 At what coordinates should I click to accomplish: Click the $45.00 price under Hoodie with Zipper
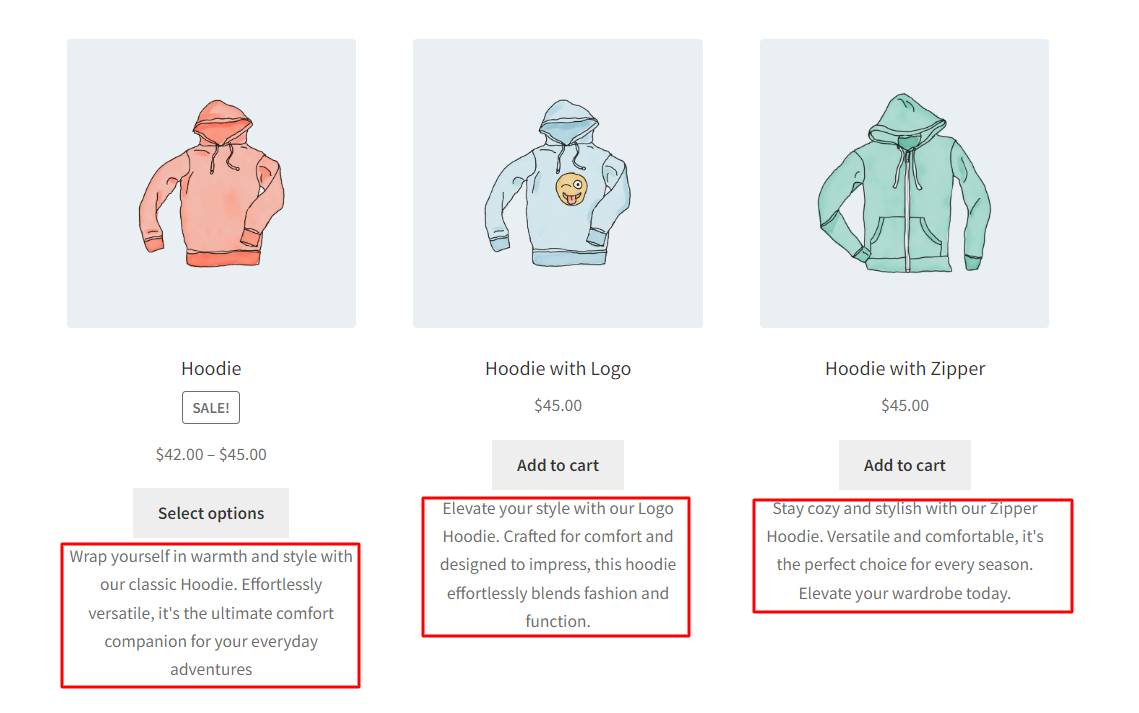904,405
